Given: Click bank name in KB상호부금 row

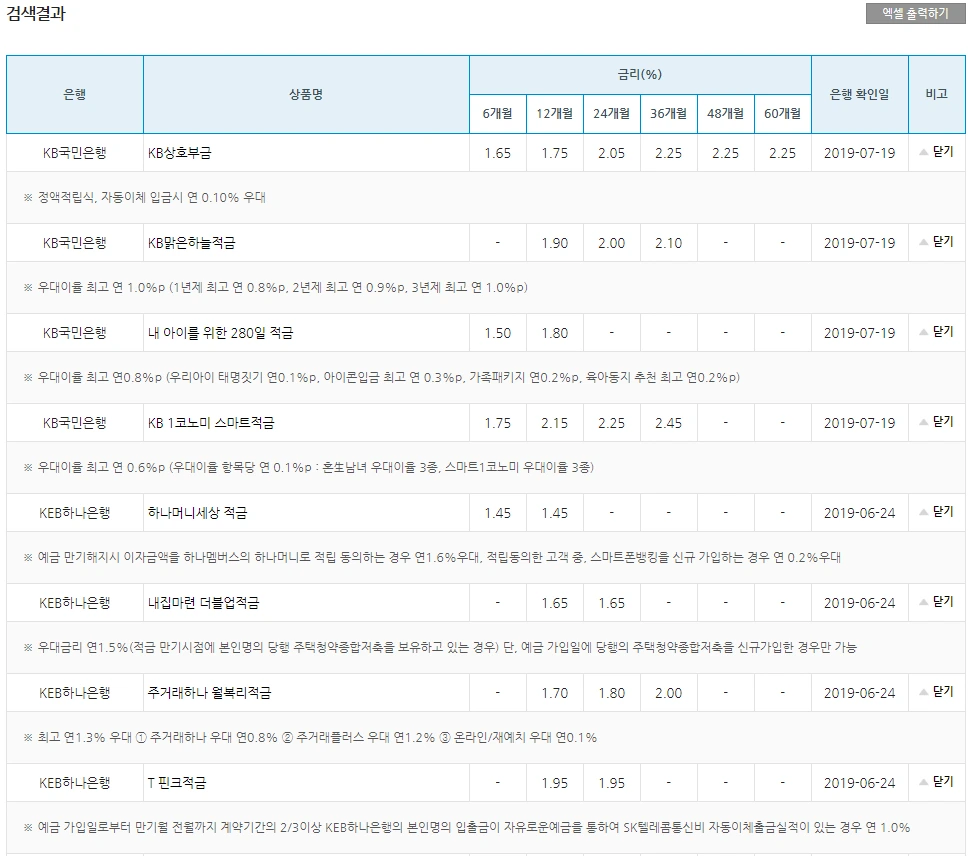Looking at the screenshot, I should pyautogui.click(x=75, y=153).
